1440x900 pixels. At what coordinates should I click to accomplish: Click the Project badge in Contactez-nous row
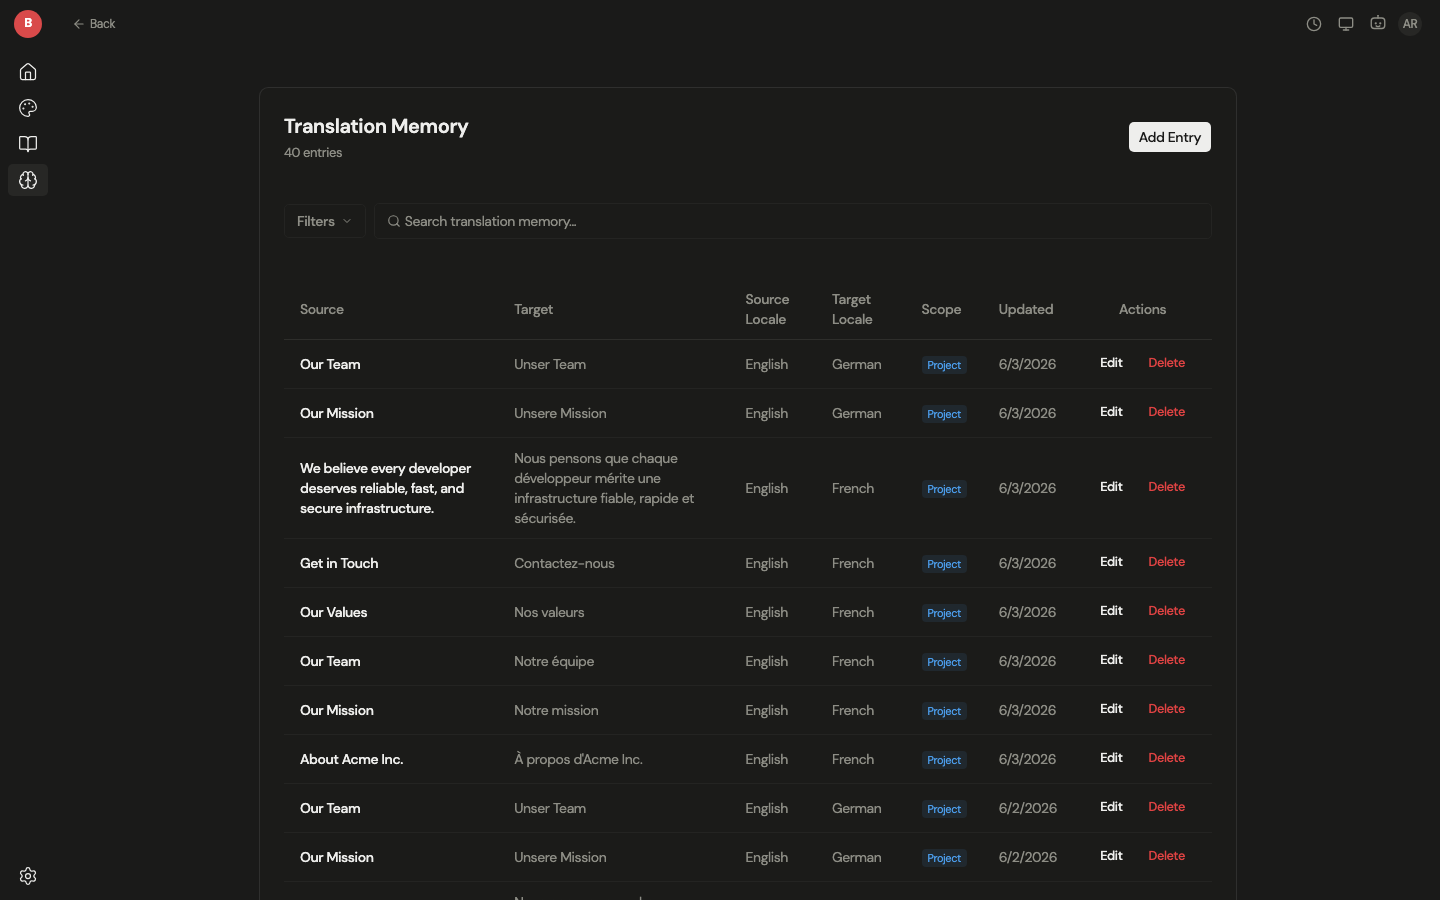[x=944, y=564]
